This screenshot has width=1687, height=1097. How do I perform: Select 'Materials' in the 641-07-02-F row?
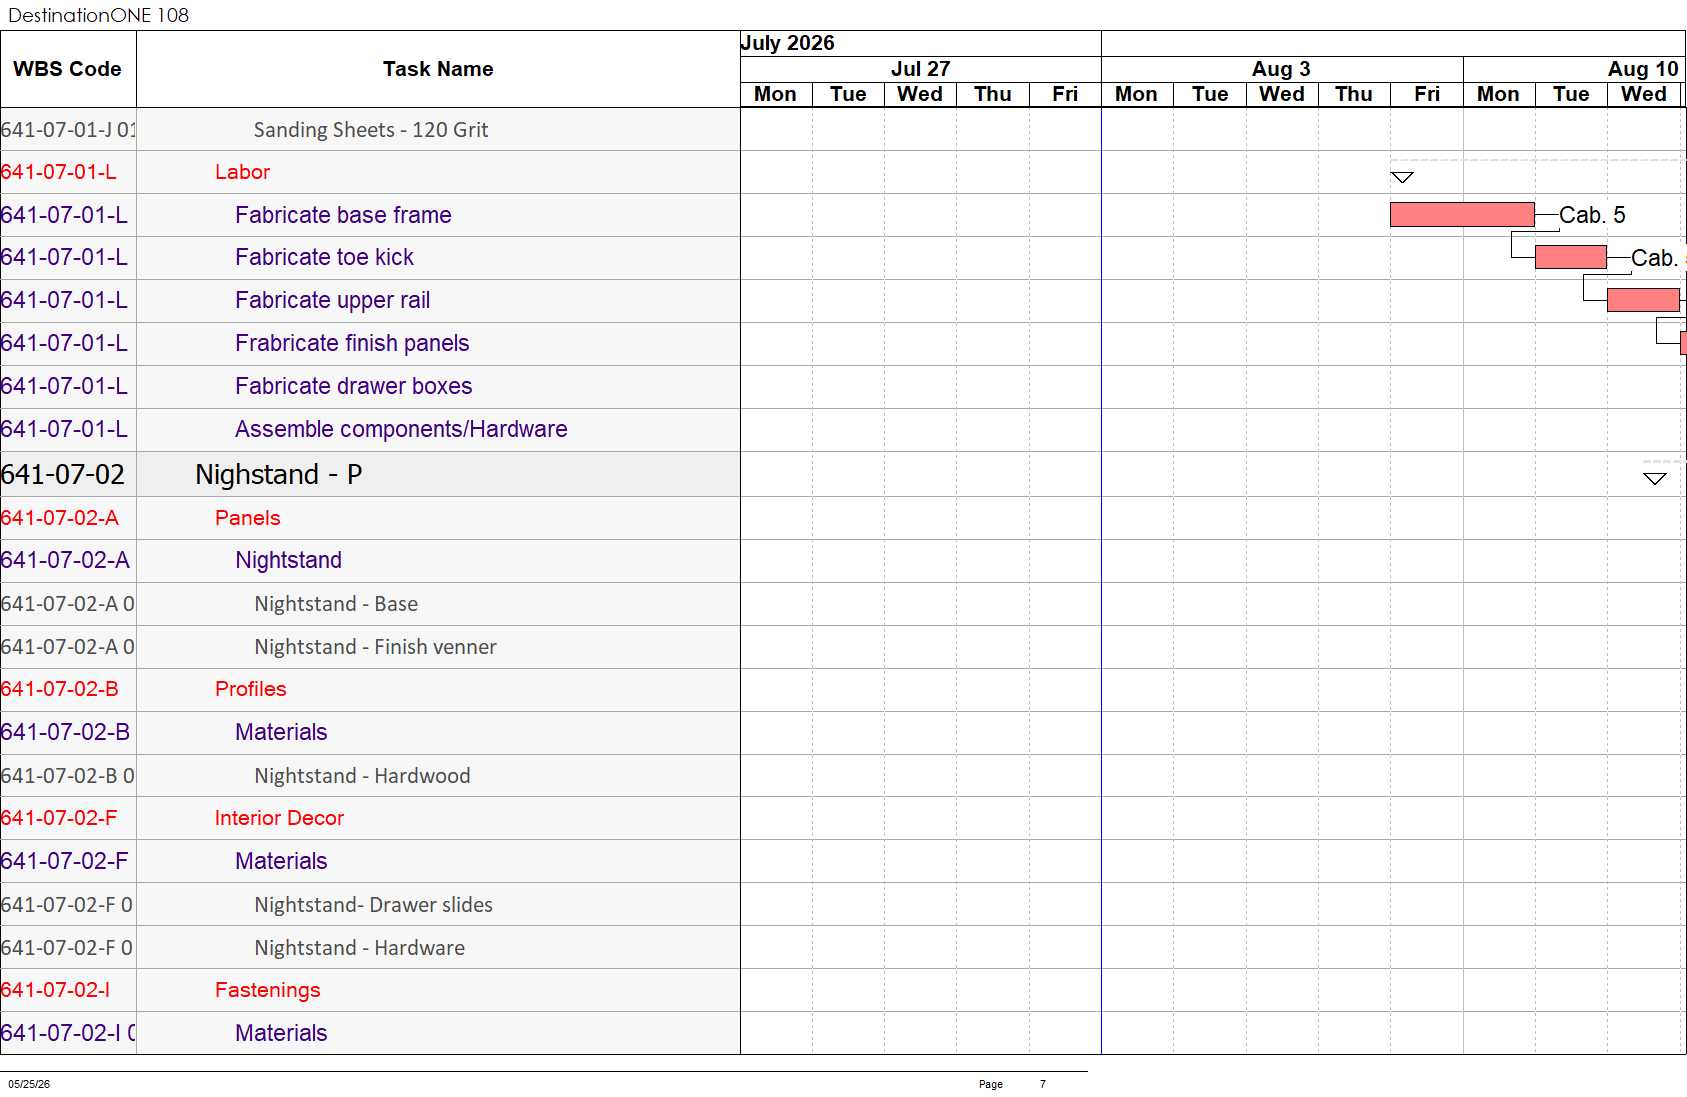pyautogui.click(x=281, y=861)
